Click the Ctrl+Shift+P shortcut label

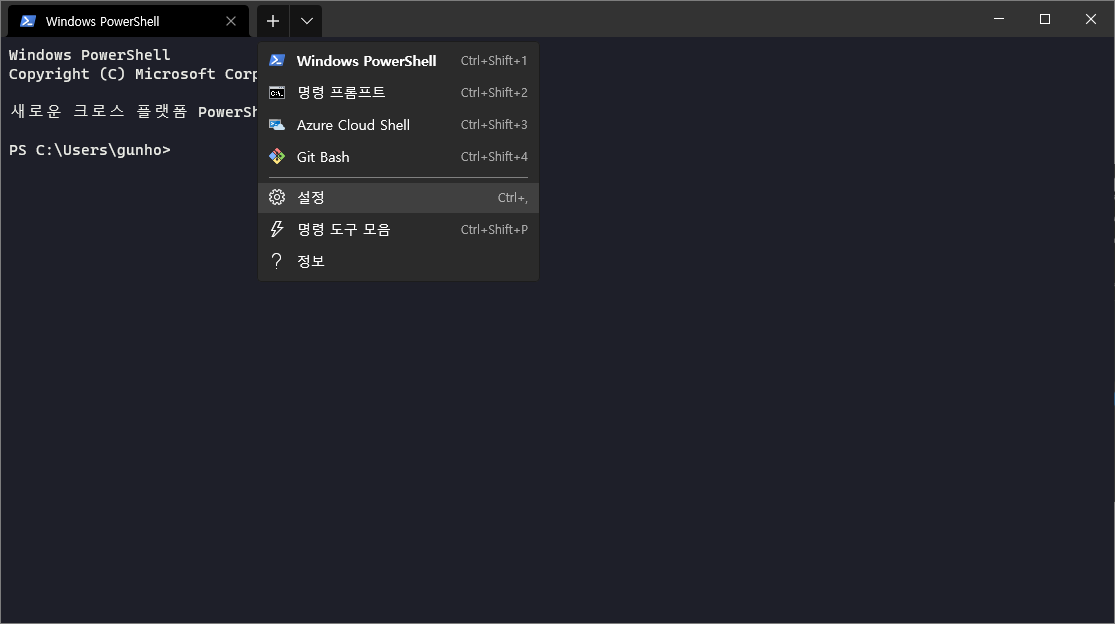click(x=494, y=229)
